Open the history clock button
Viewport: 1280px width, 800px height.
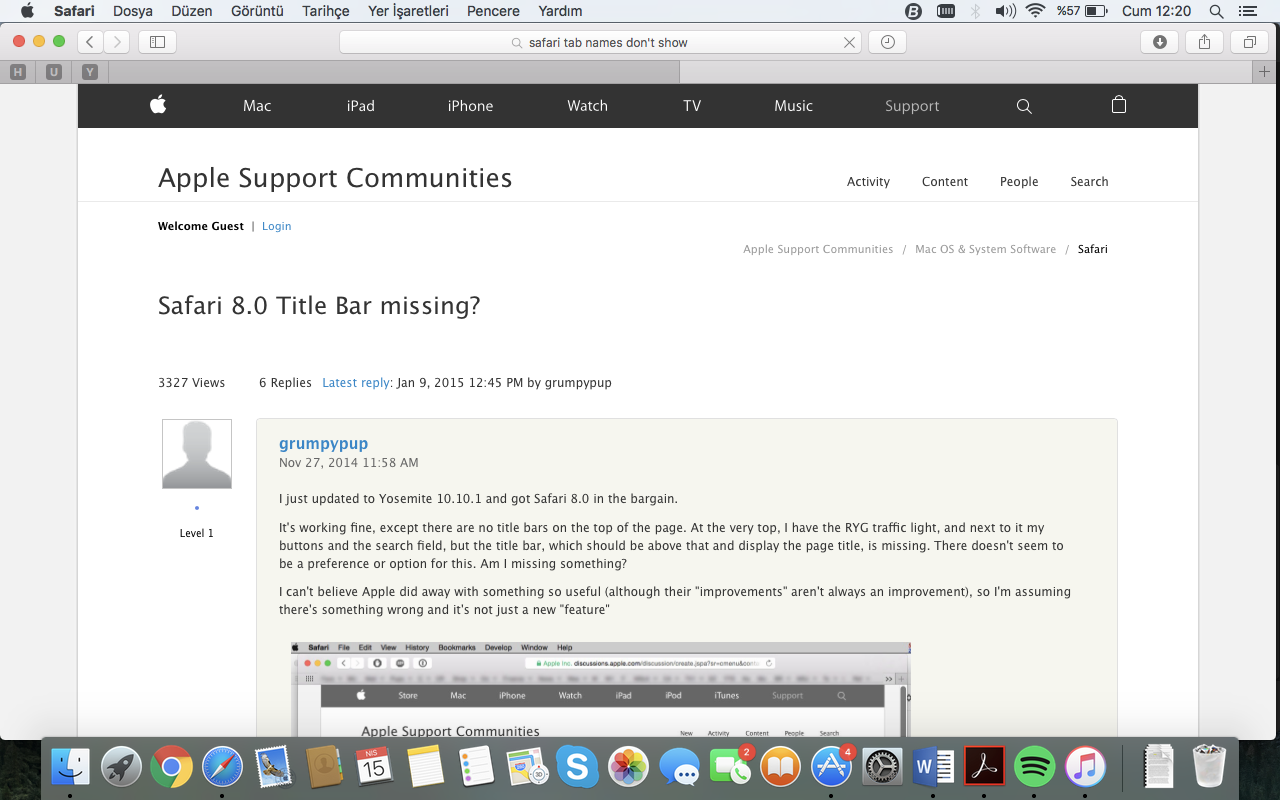887,42
